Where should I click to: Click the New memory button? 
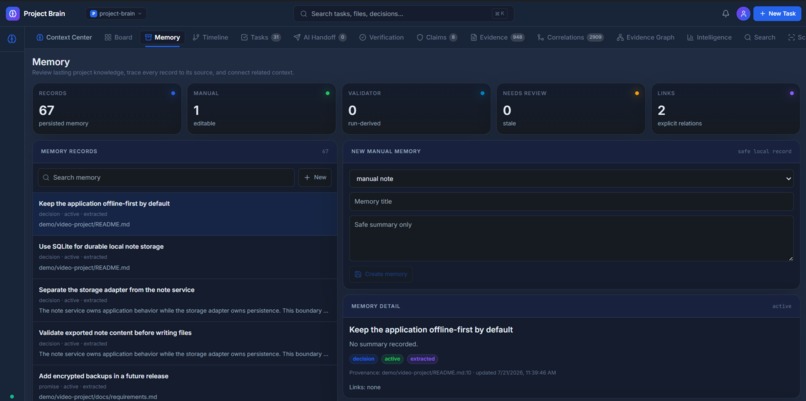point(315,177)
